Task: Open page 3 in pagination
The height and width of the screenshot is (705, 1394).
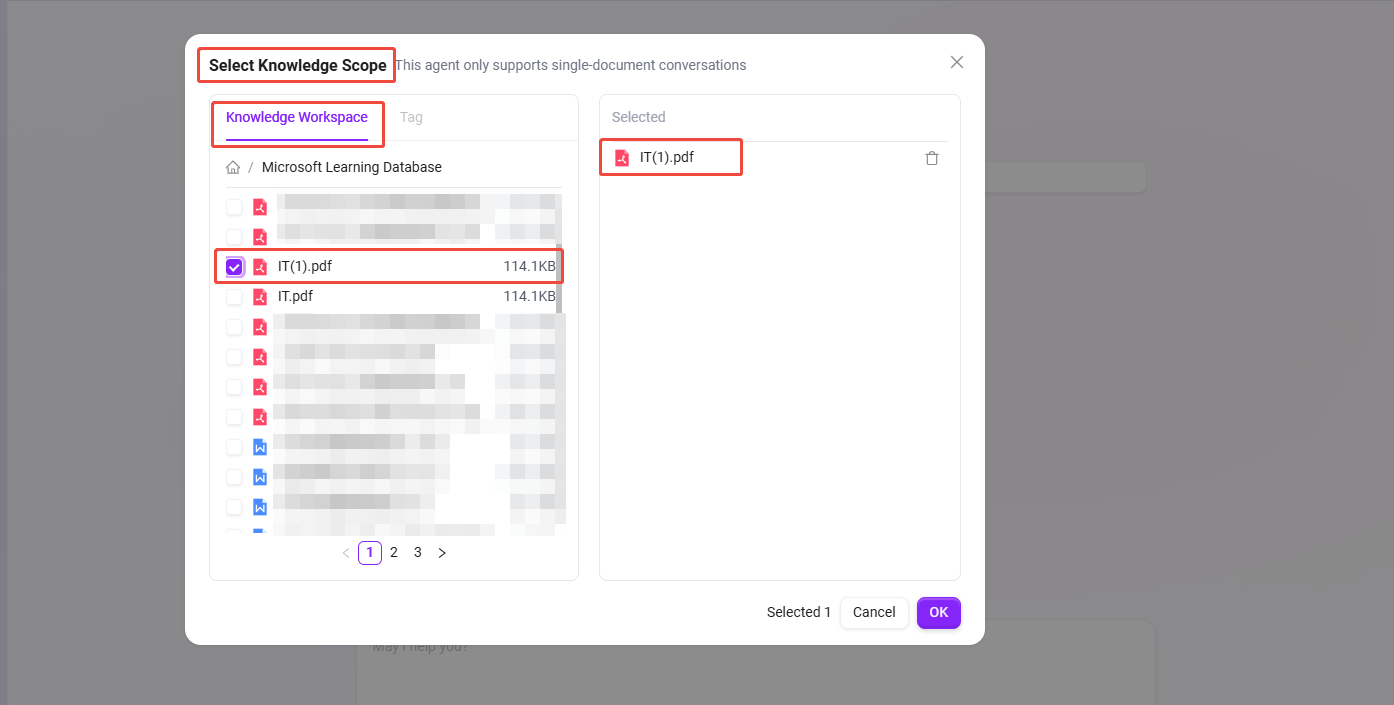Action: 418,553
